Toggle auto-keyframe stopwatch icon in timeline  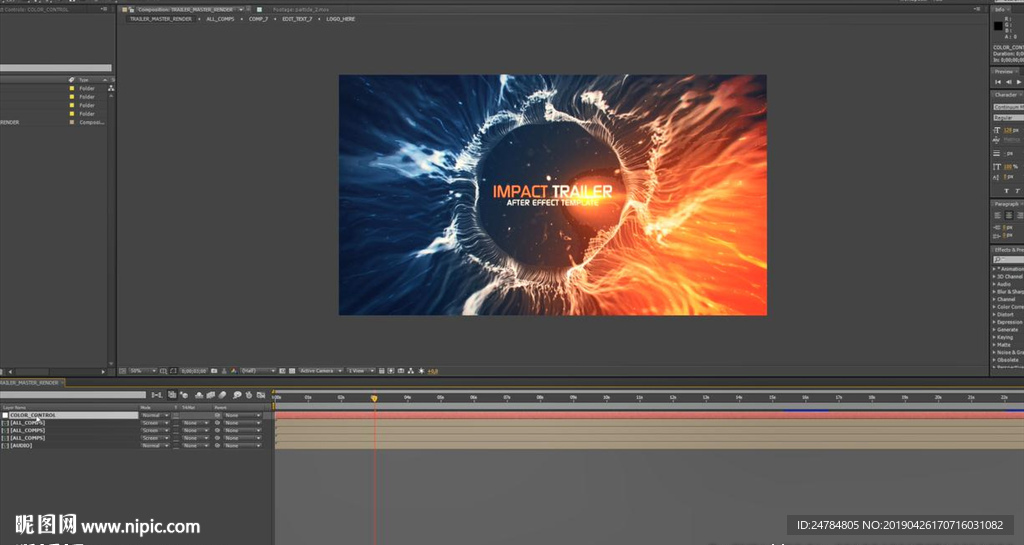tap(248, 395)
